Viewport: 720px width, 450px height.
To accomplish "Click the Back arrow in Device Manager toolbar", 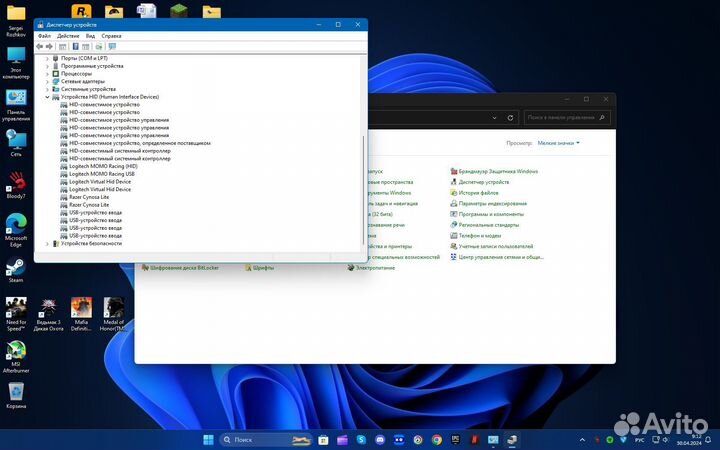I will (40, 46).
